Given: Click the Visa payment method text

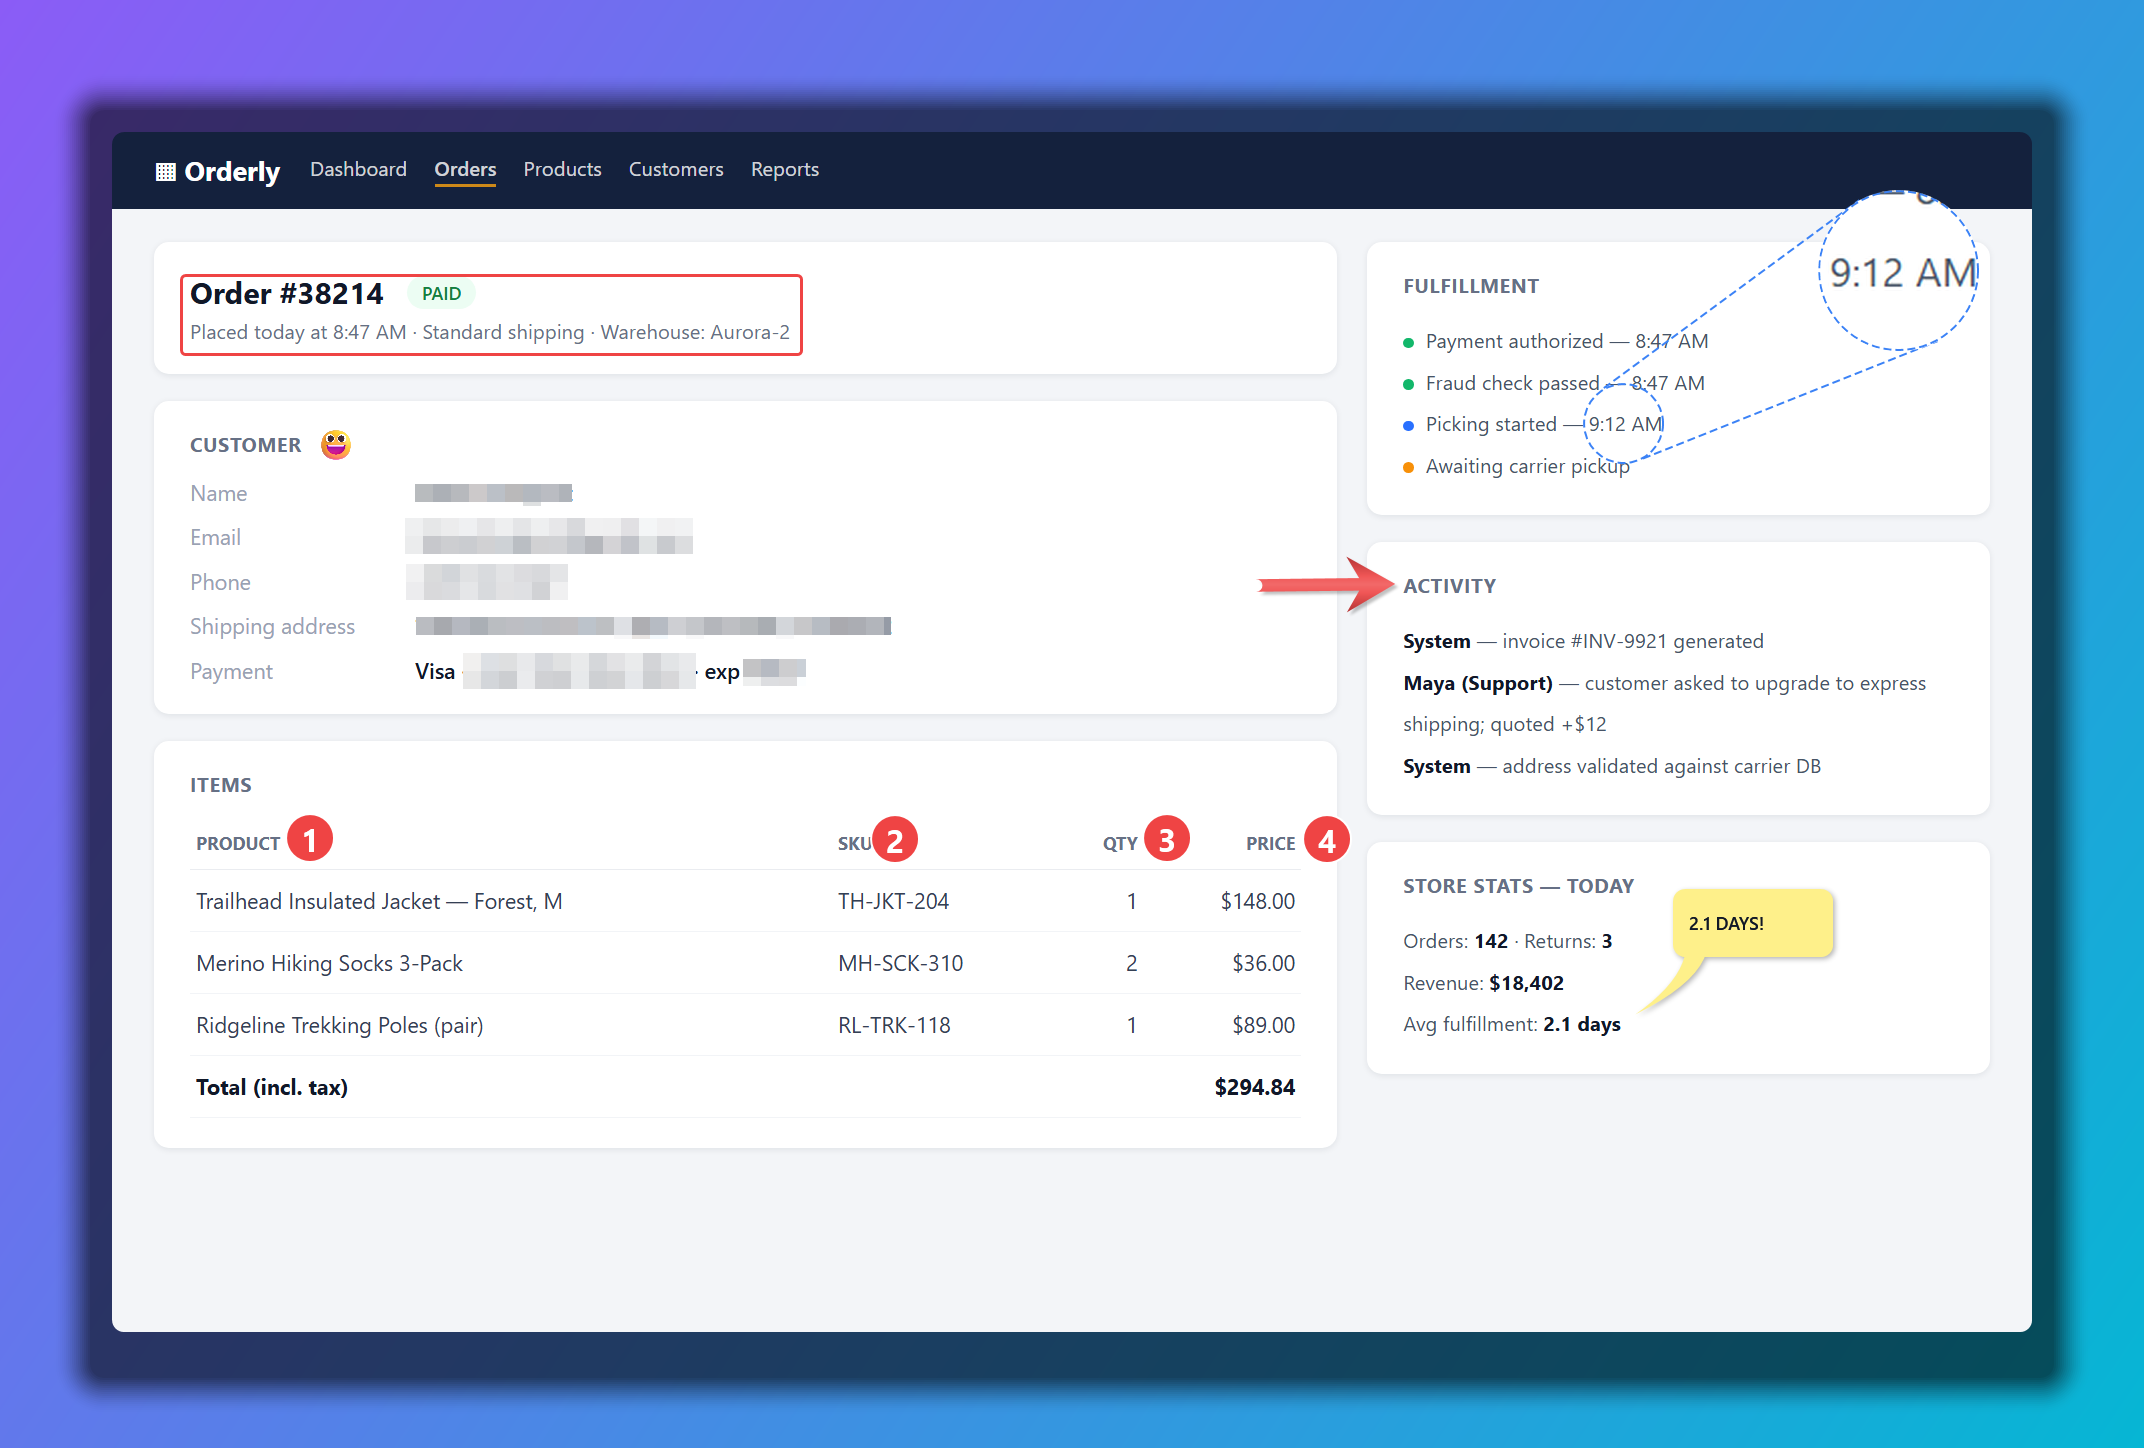Looking at the screenshot, I should [x=435, y=671].
